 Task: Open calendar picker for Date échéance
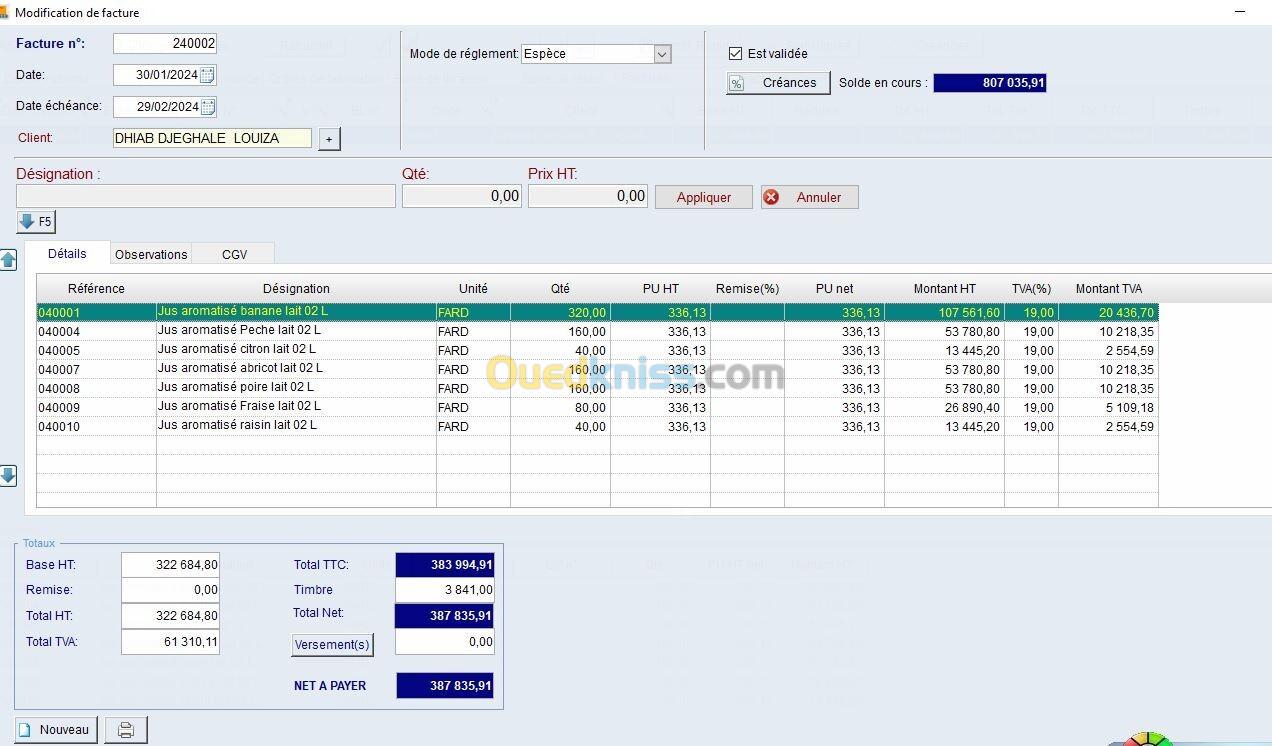[x=207, y=107]
